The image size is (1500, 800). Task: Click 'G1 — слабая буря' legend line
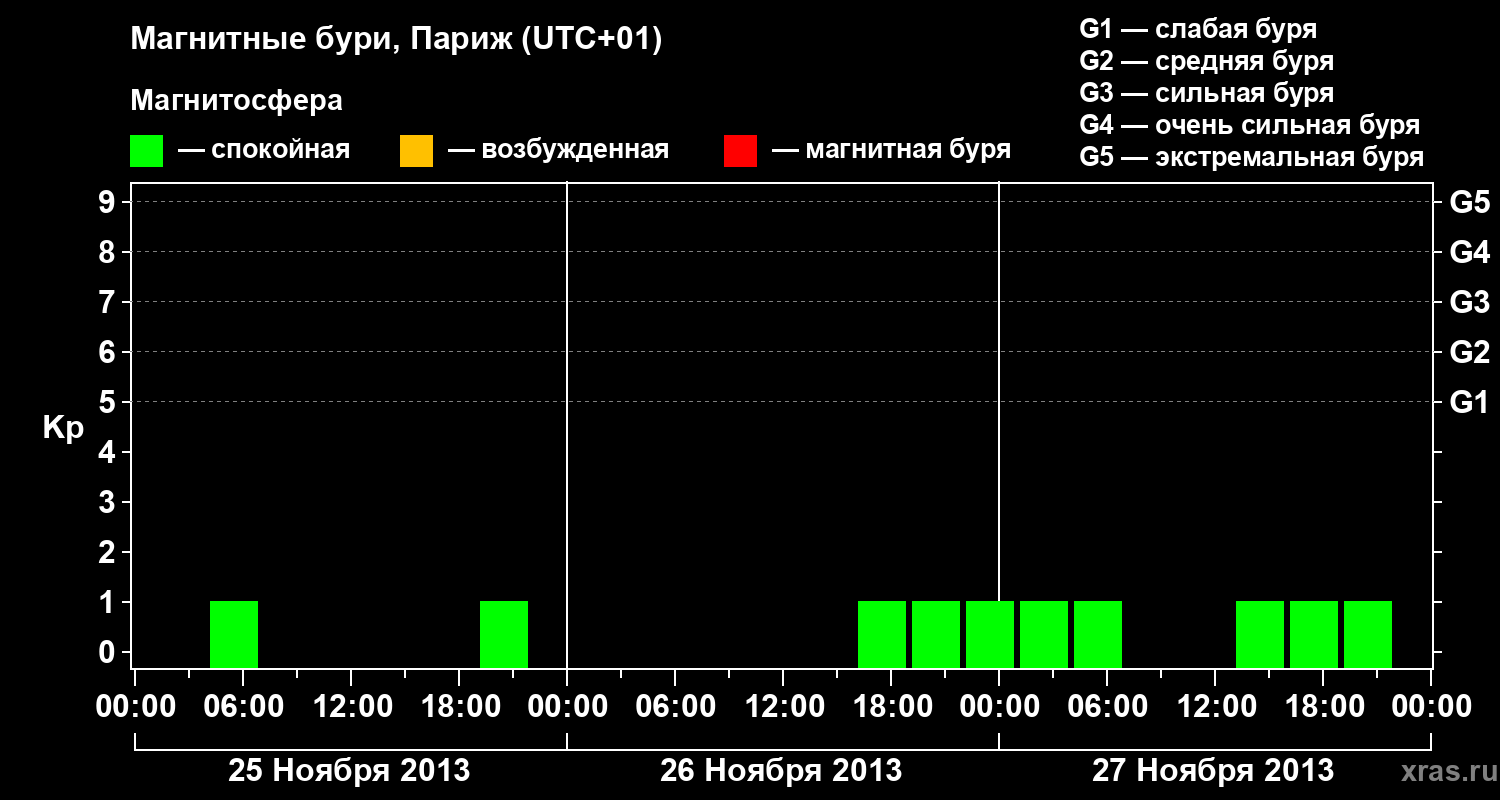point(1198,29)
